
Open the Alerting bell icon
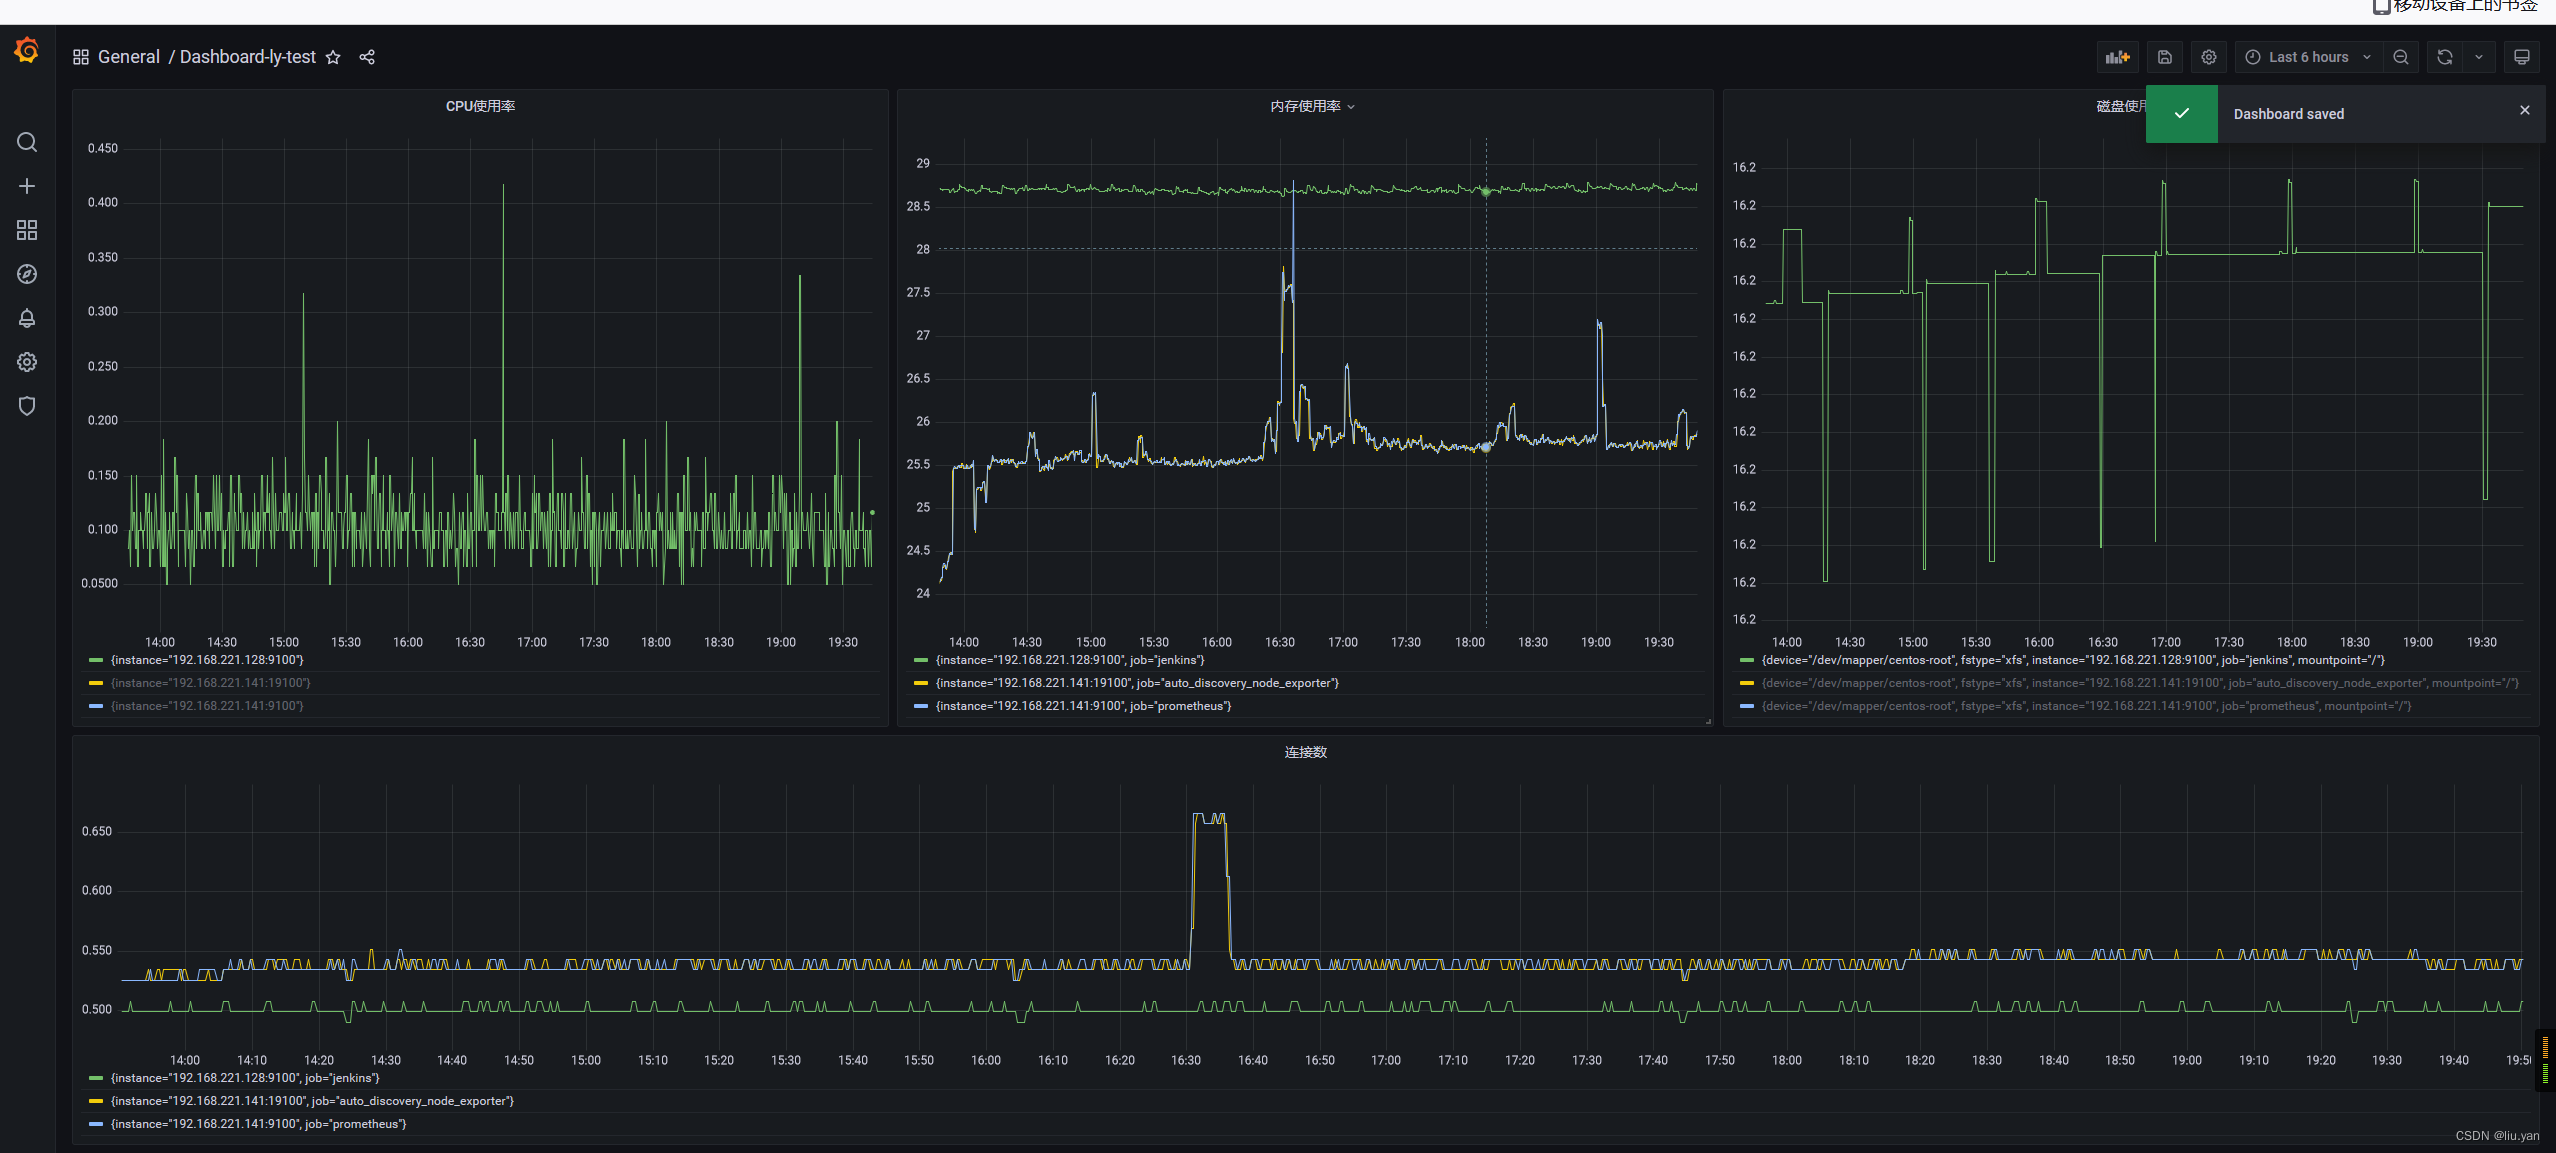[x=27, y=318]
